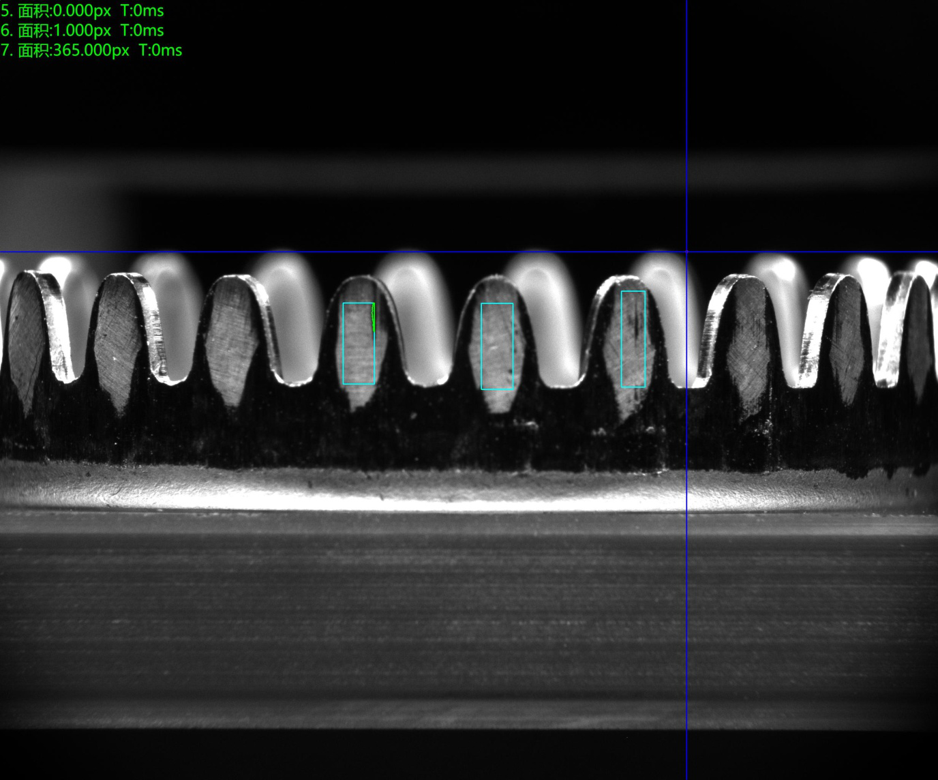Screen dimensions: 938x780
Task: Click the gear tooth just right of the vertical blue line
Action: click(x=742, y=340)
